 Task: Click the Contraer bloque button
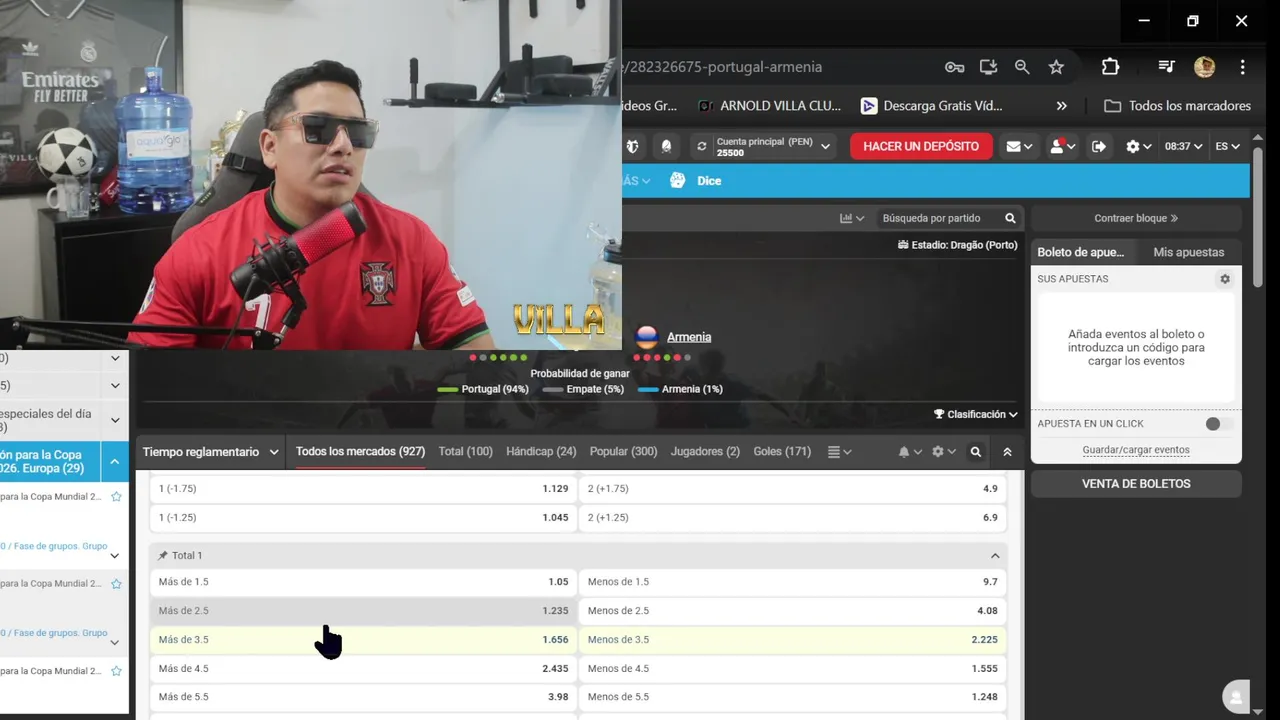click(x=1136, y=218)
